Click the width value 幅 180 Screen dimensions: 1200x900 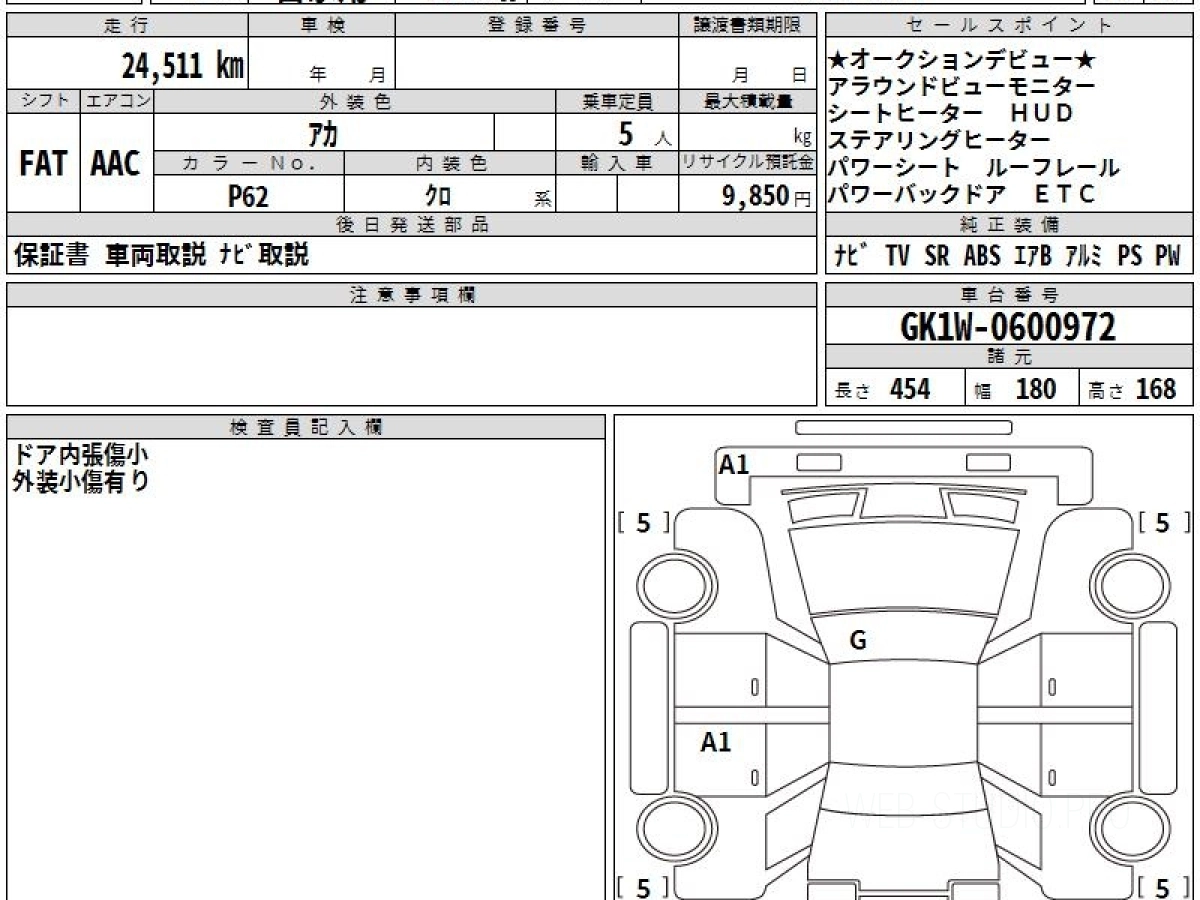pos(1014,389)
